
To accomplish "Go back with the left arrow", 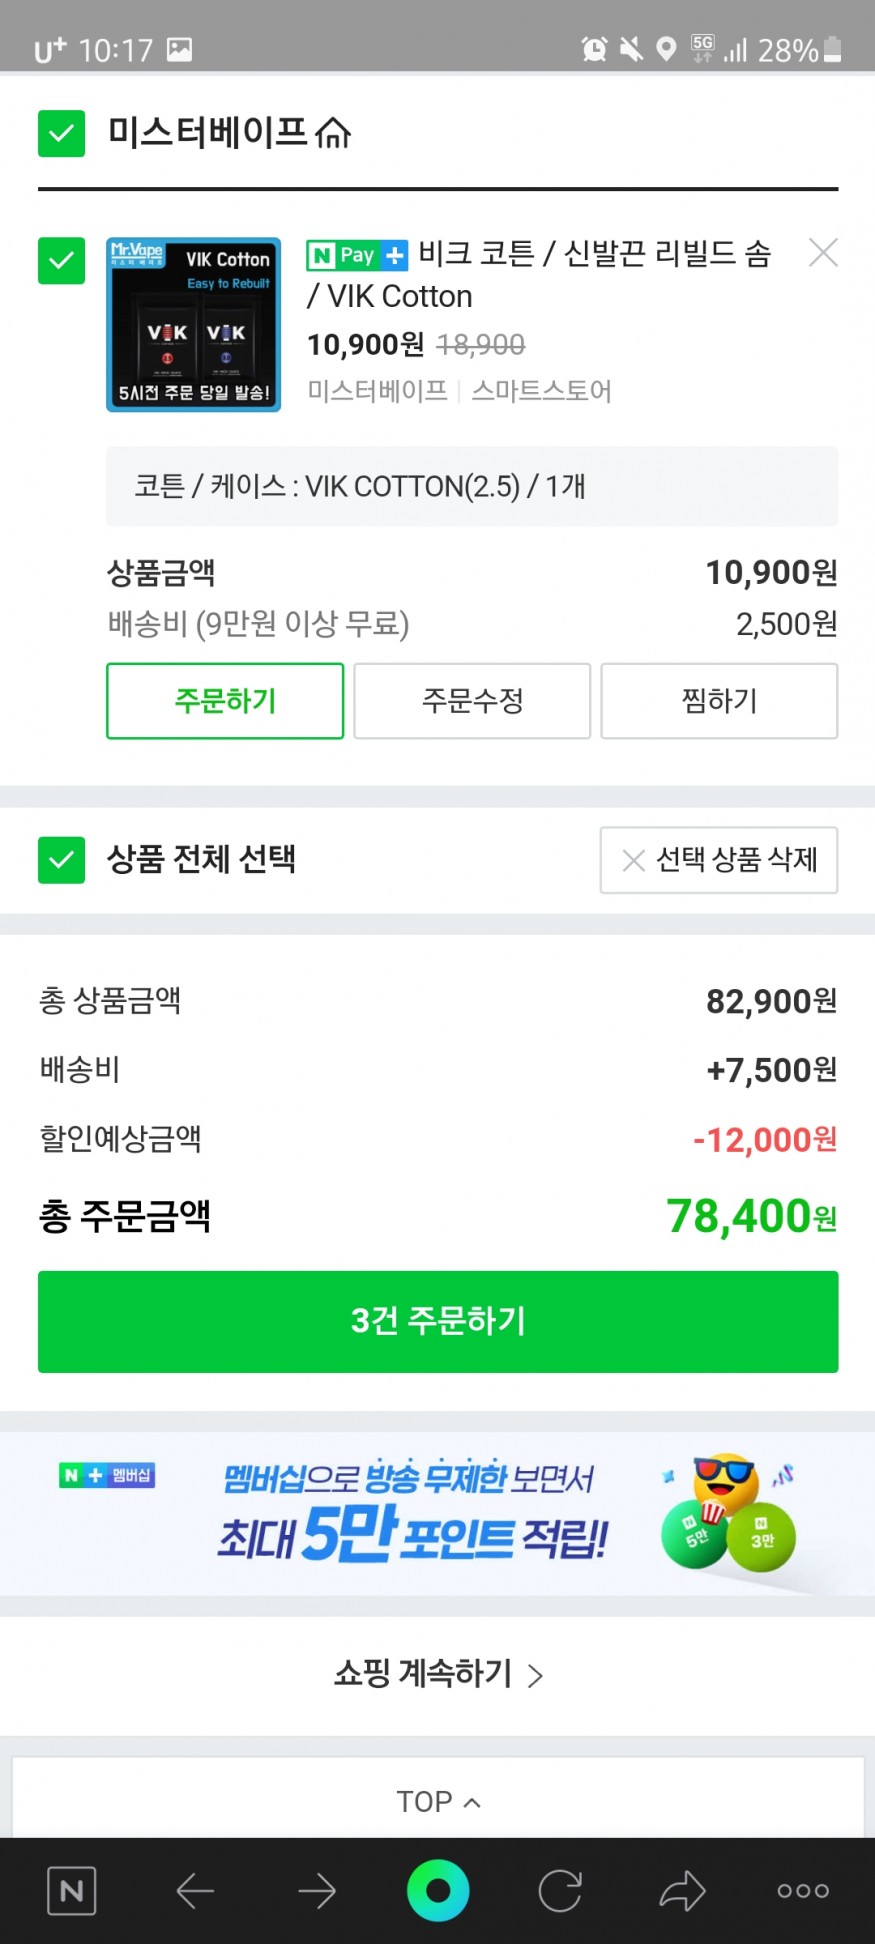I will pos(195,1890).
